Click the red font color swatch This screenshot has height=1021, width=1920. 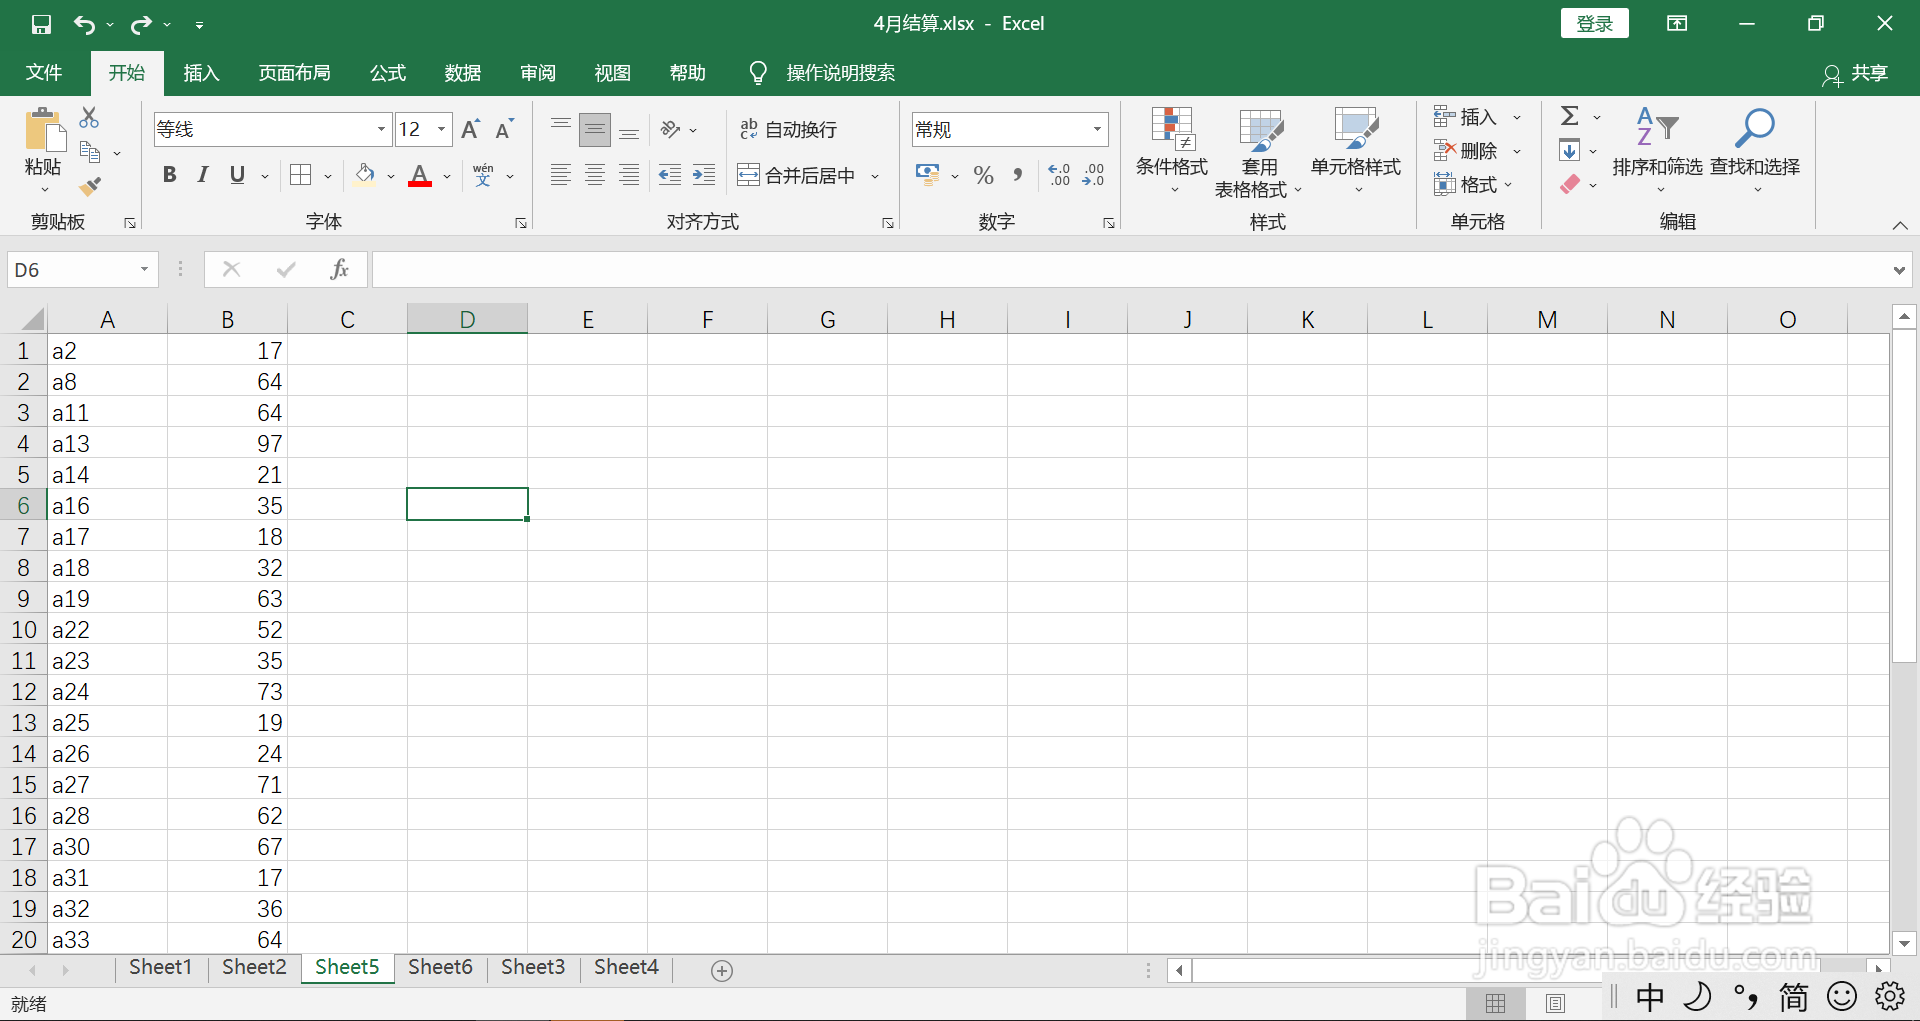[x=420, y=175]
